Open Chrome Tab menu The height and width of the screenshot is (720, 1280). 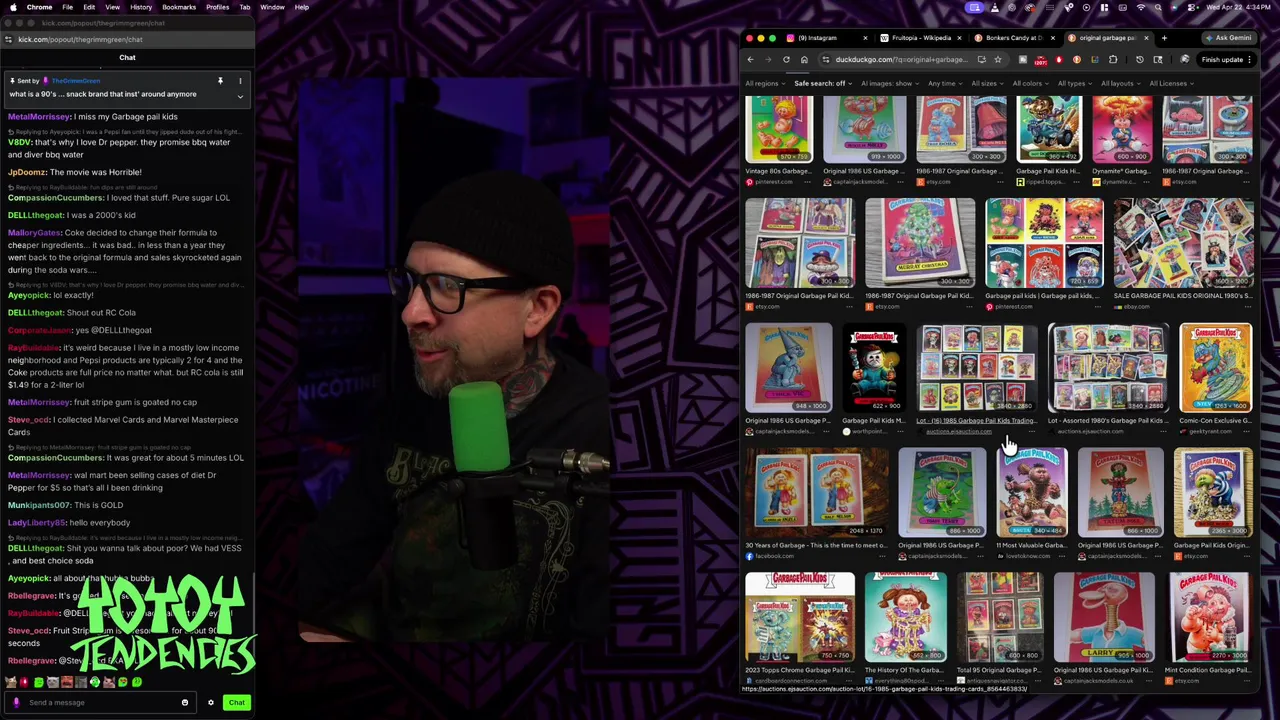click(244, 7)
